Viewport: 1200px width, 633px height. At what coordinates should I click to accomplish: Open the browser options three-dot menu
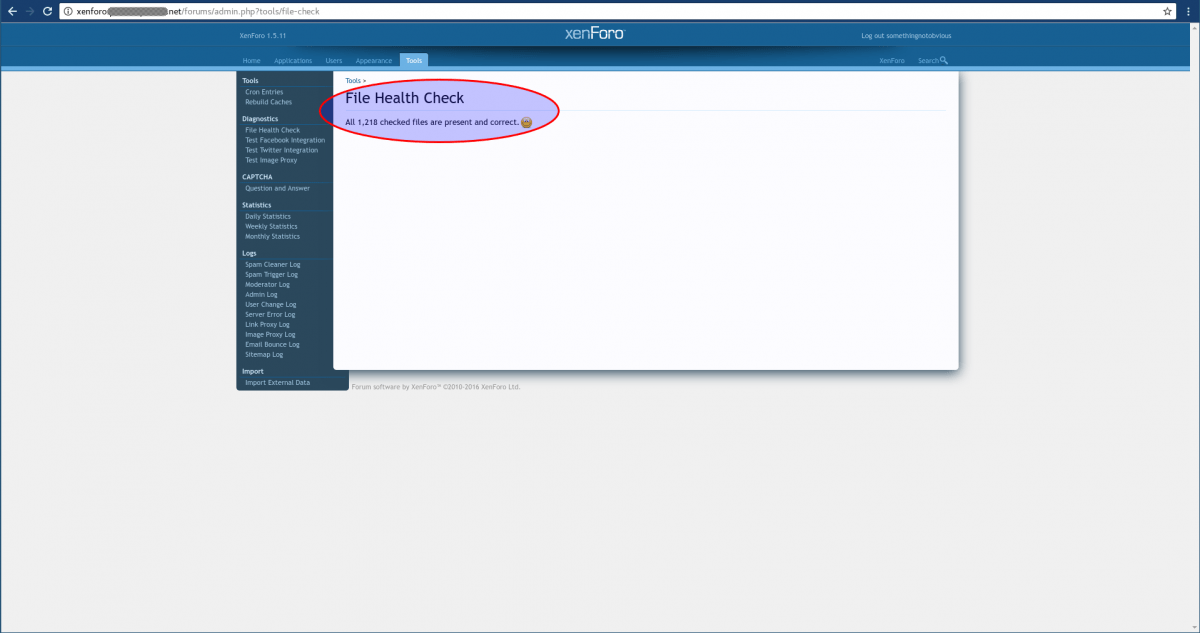[1187, 11]
